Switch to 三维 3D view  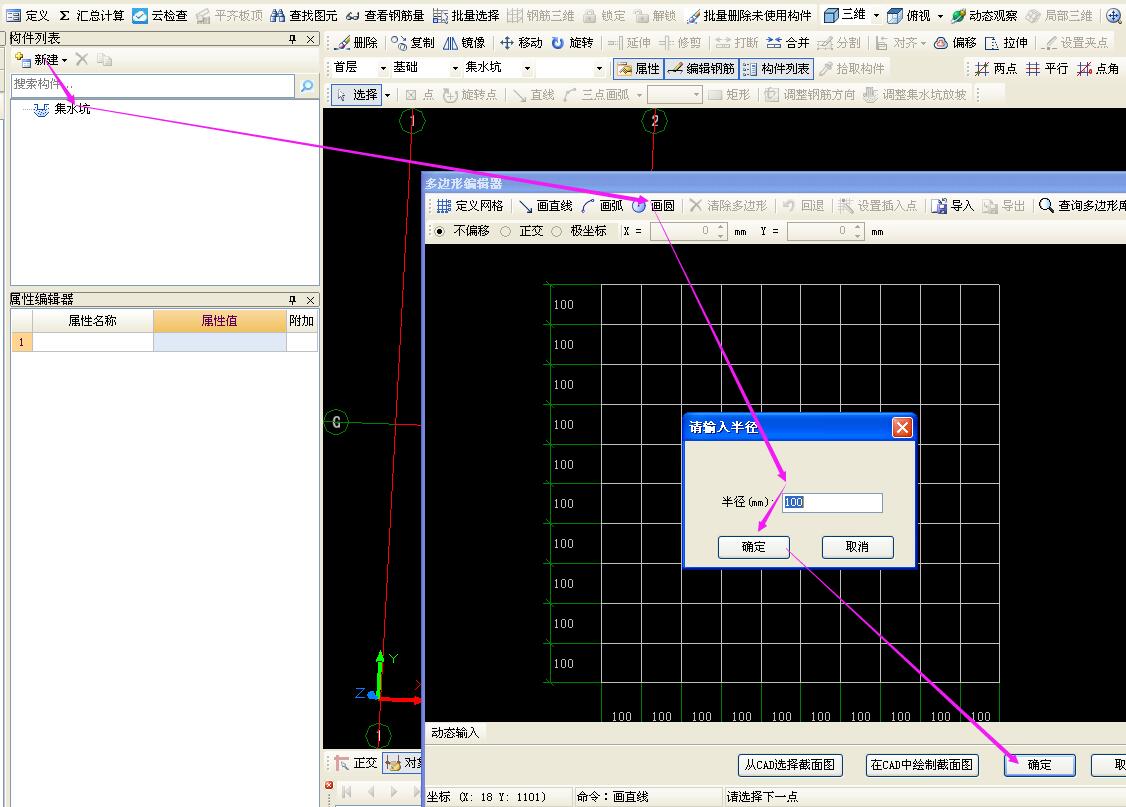tap(844, 14)
